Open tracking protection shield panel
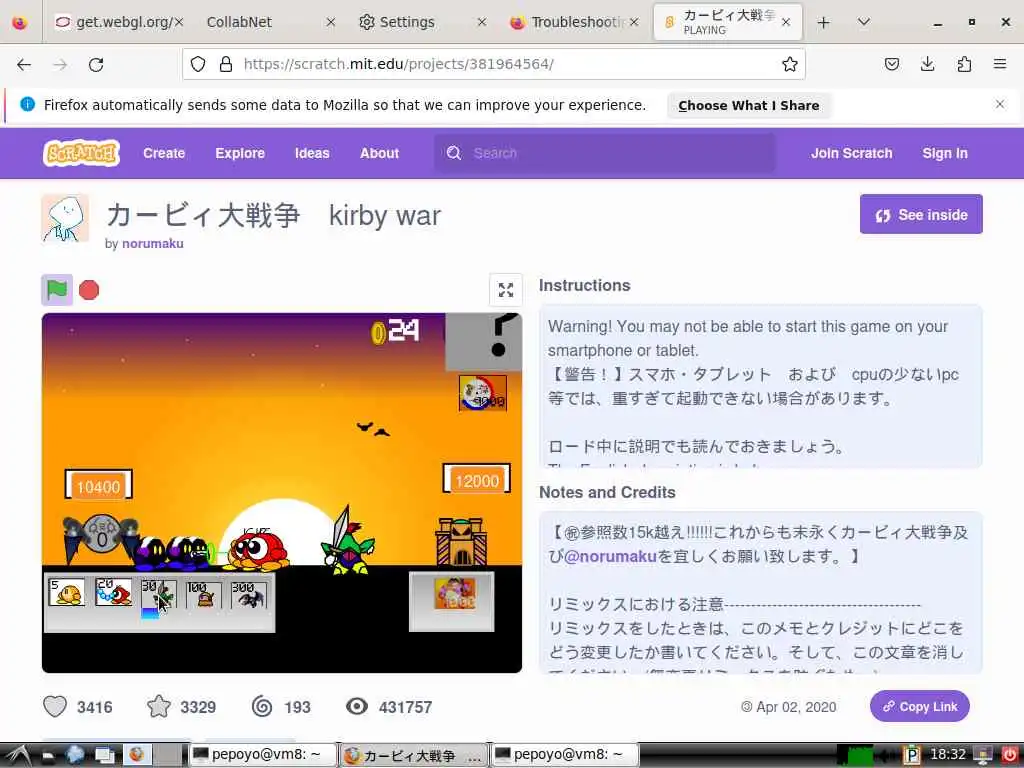This screenshot has height=768, width=1024. (198, 64)
